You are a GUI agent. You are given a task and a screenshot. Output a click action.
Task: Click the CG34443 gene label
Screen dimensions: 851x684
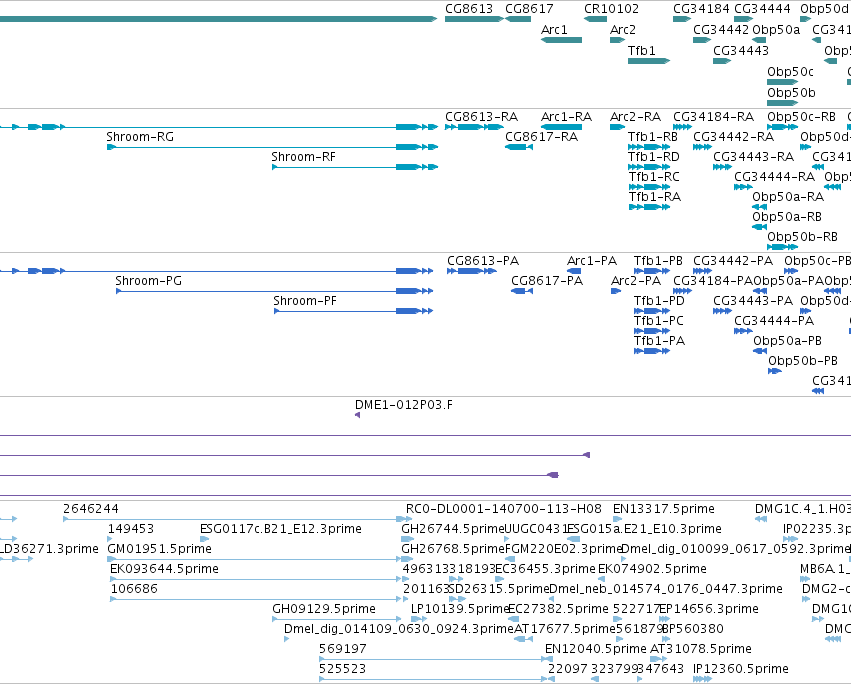click(741, 50)
